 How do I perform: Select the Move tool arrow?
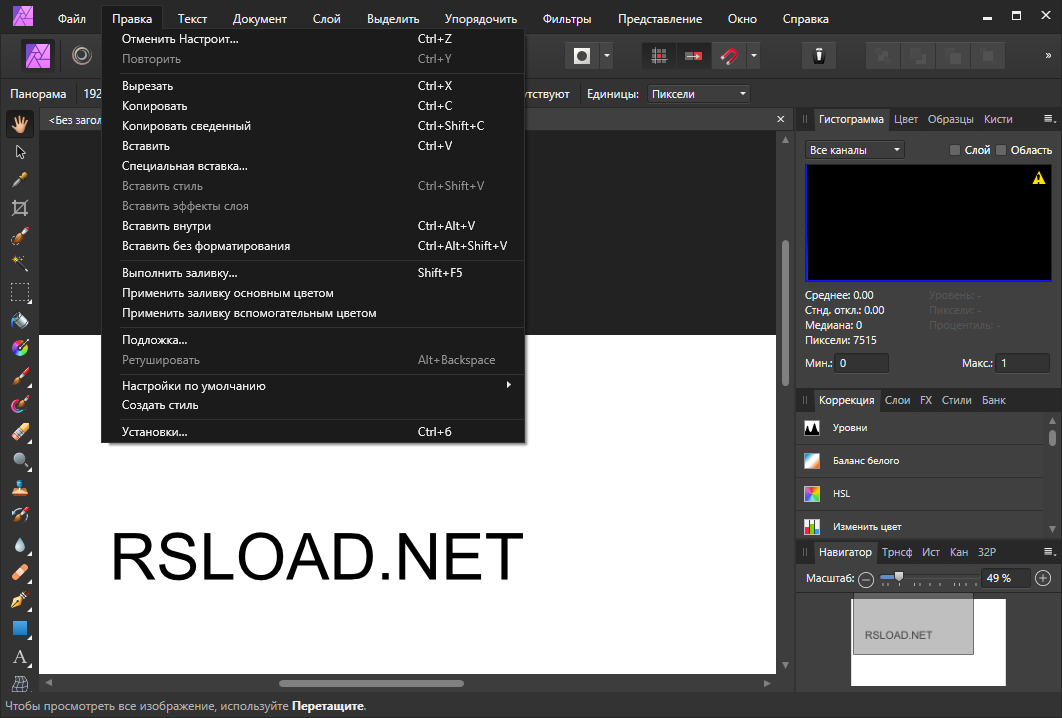[20, 152]
